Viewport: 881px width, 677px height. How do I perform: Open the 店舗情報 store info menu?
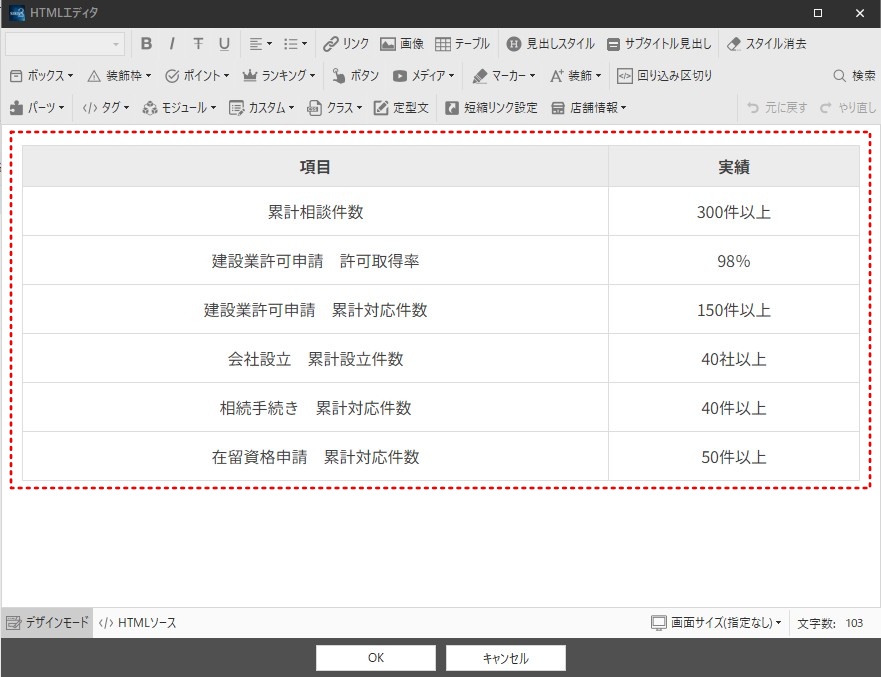[588, 107]
